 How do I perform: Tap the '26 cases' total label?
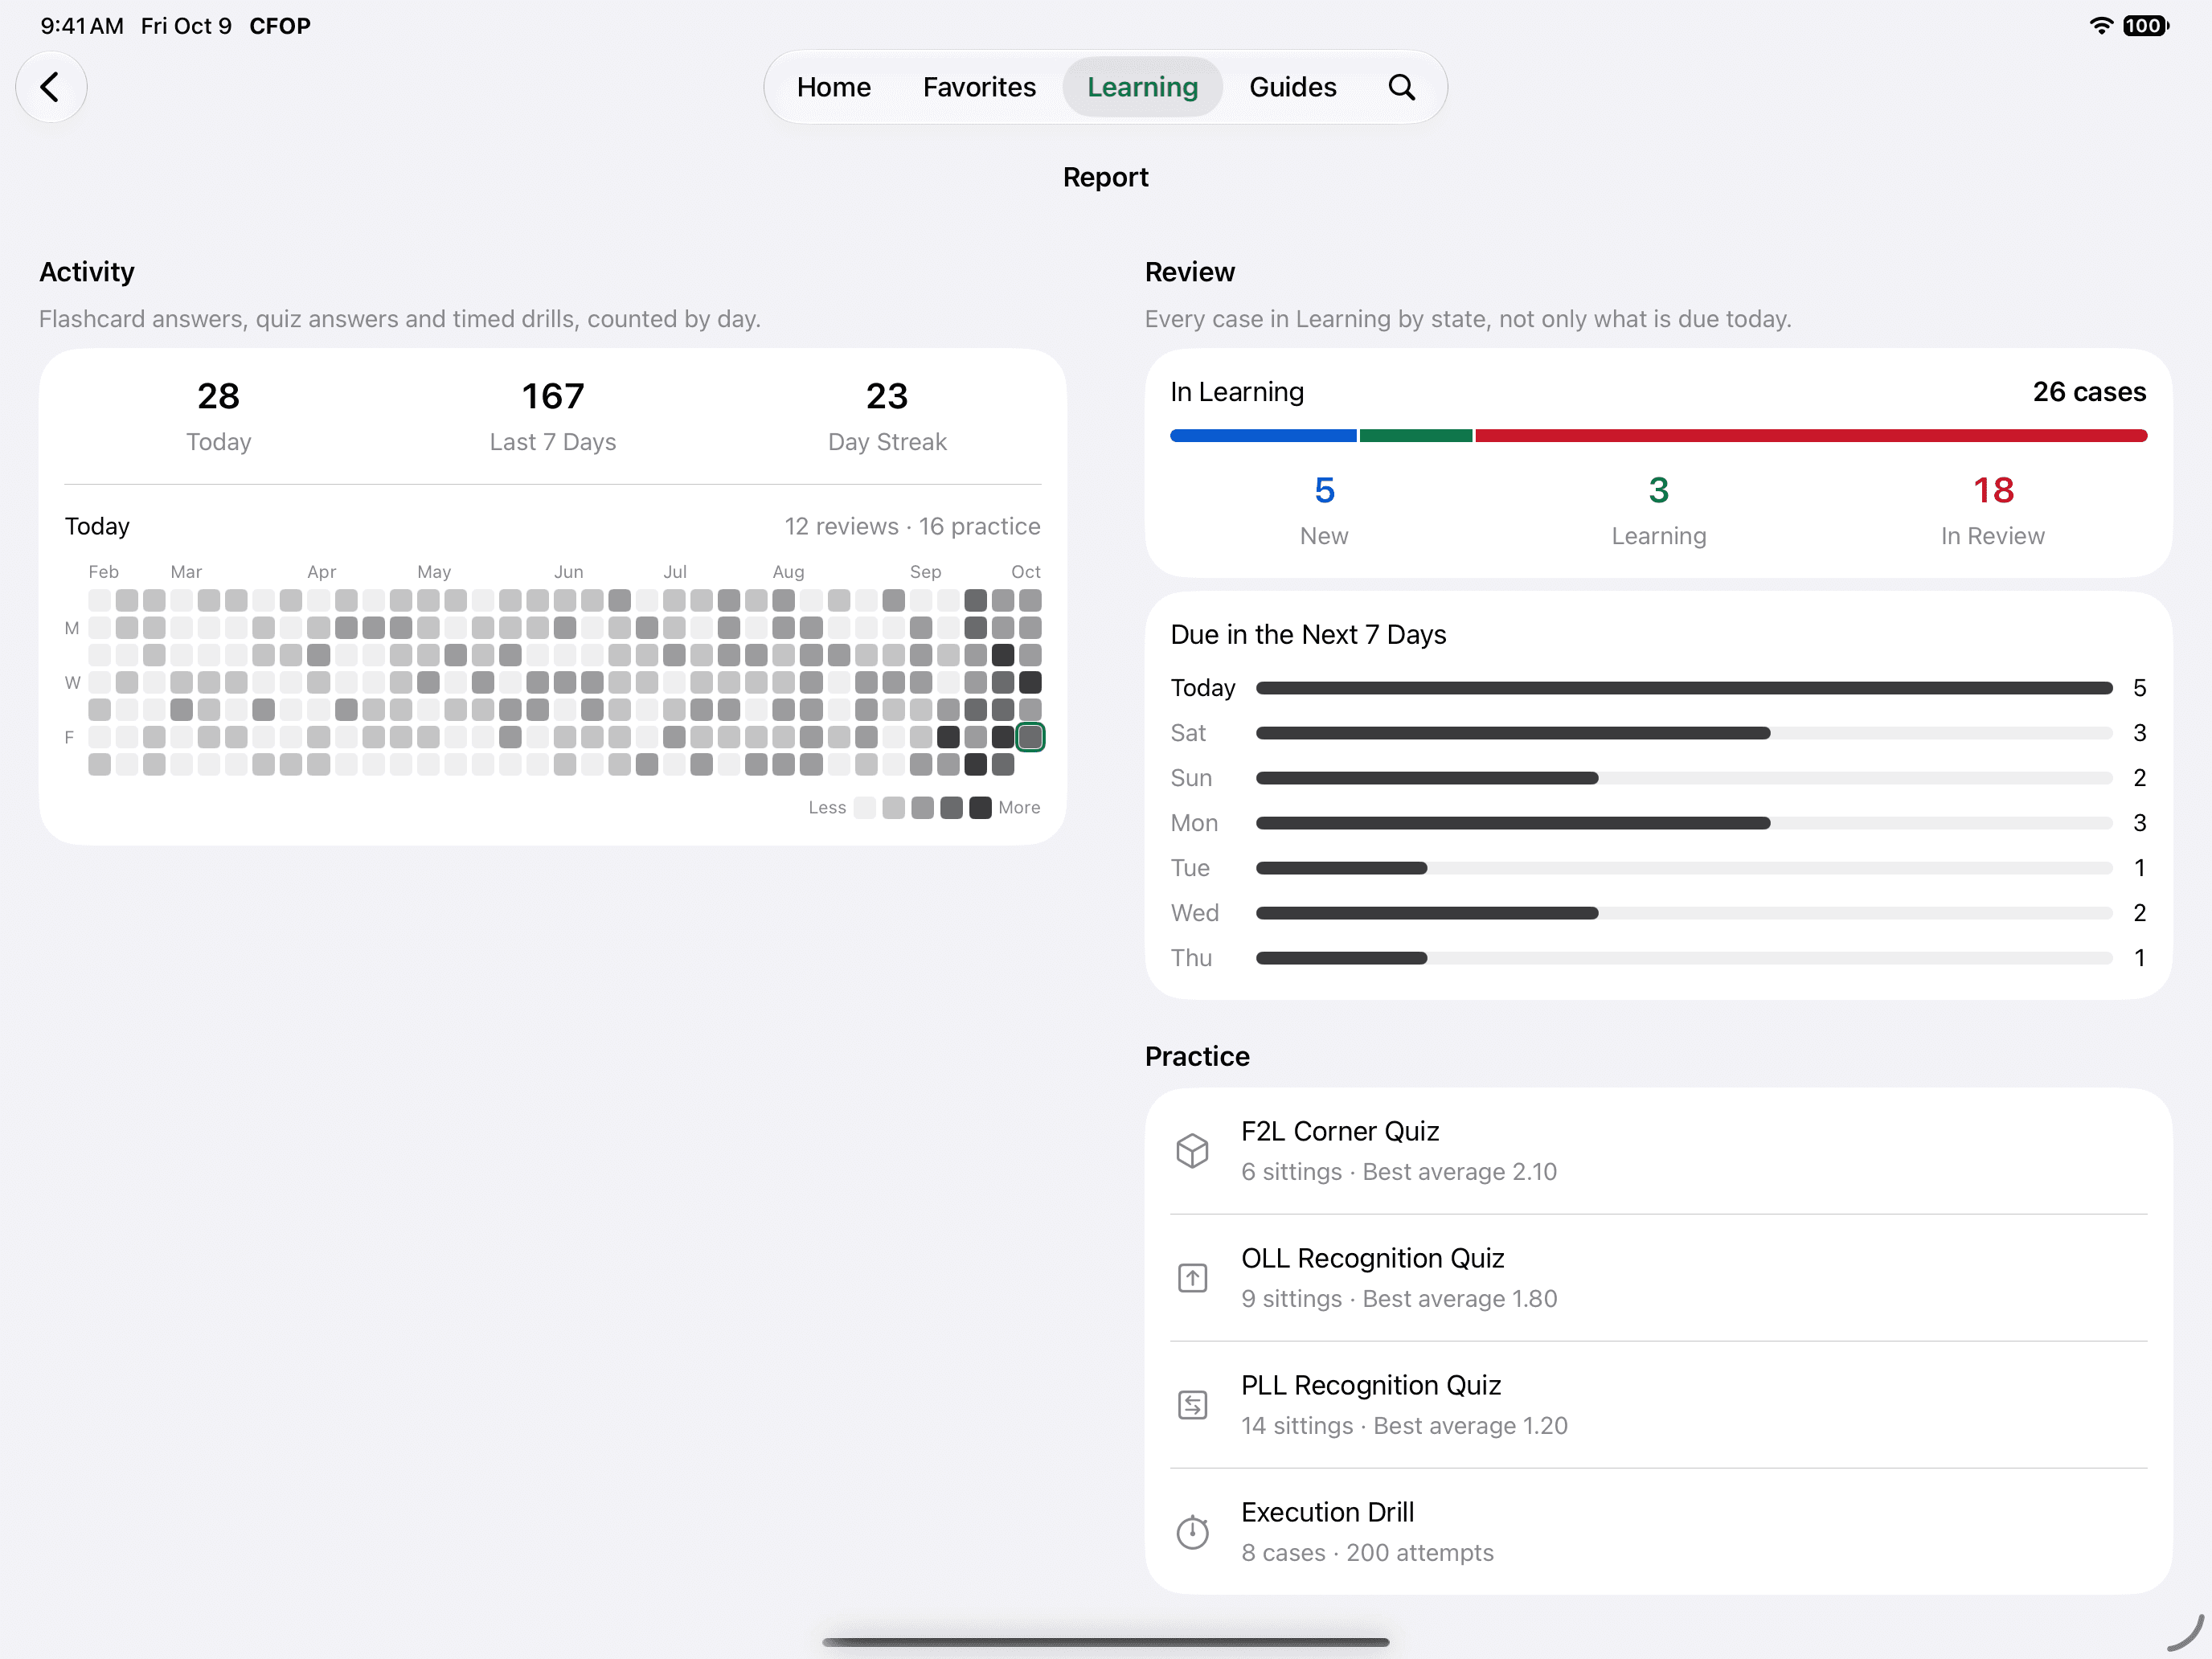pos(2089,392)
